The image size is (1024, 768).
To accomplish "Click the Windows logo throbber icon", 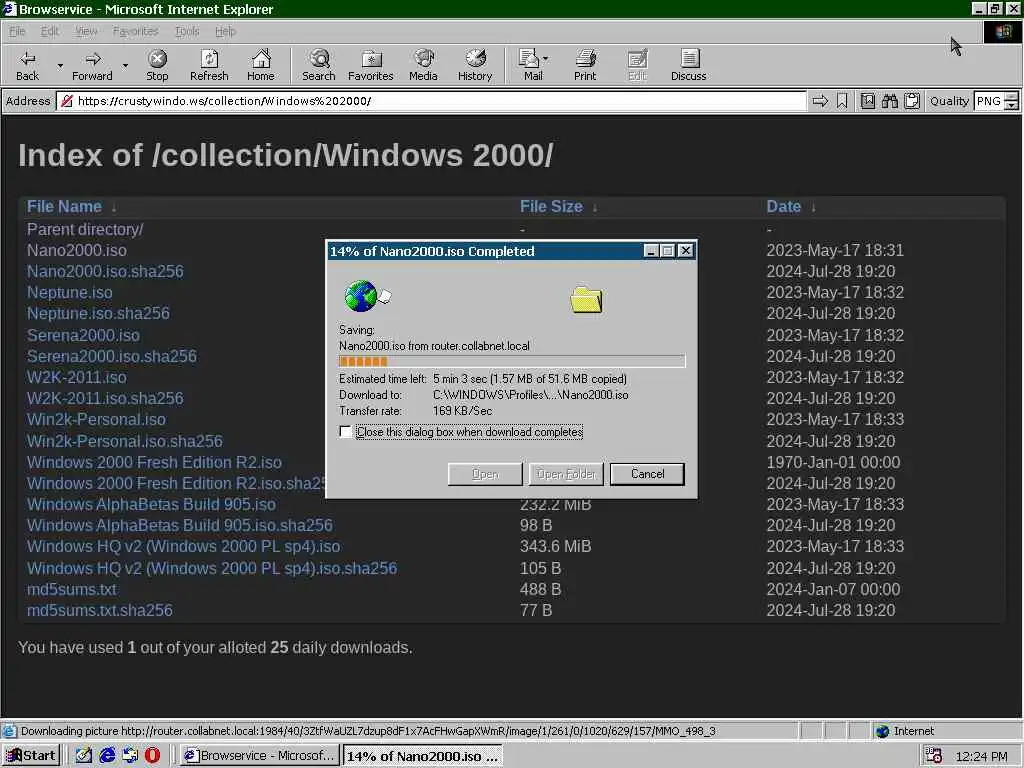I will click(x=1002, y=31).
